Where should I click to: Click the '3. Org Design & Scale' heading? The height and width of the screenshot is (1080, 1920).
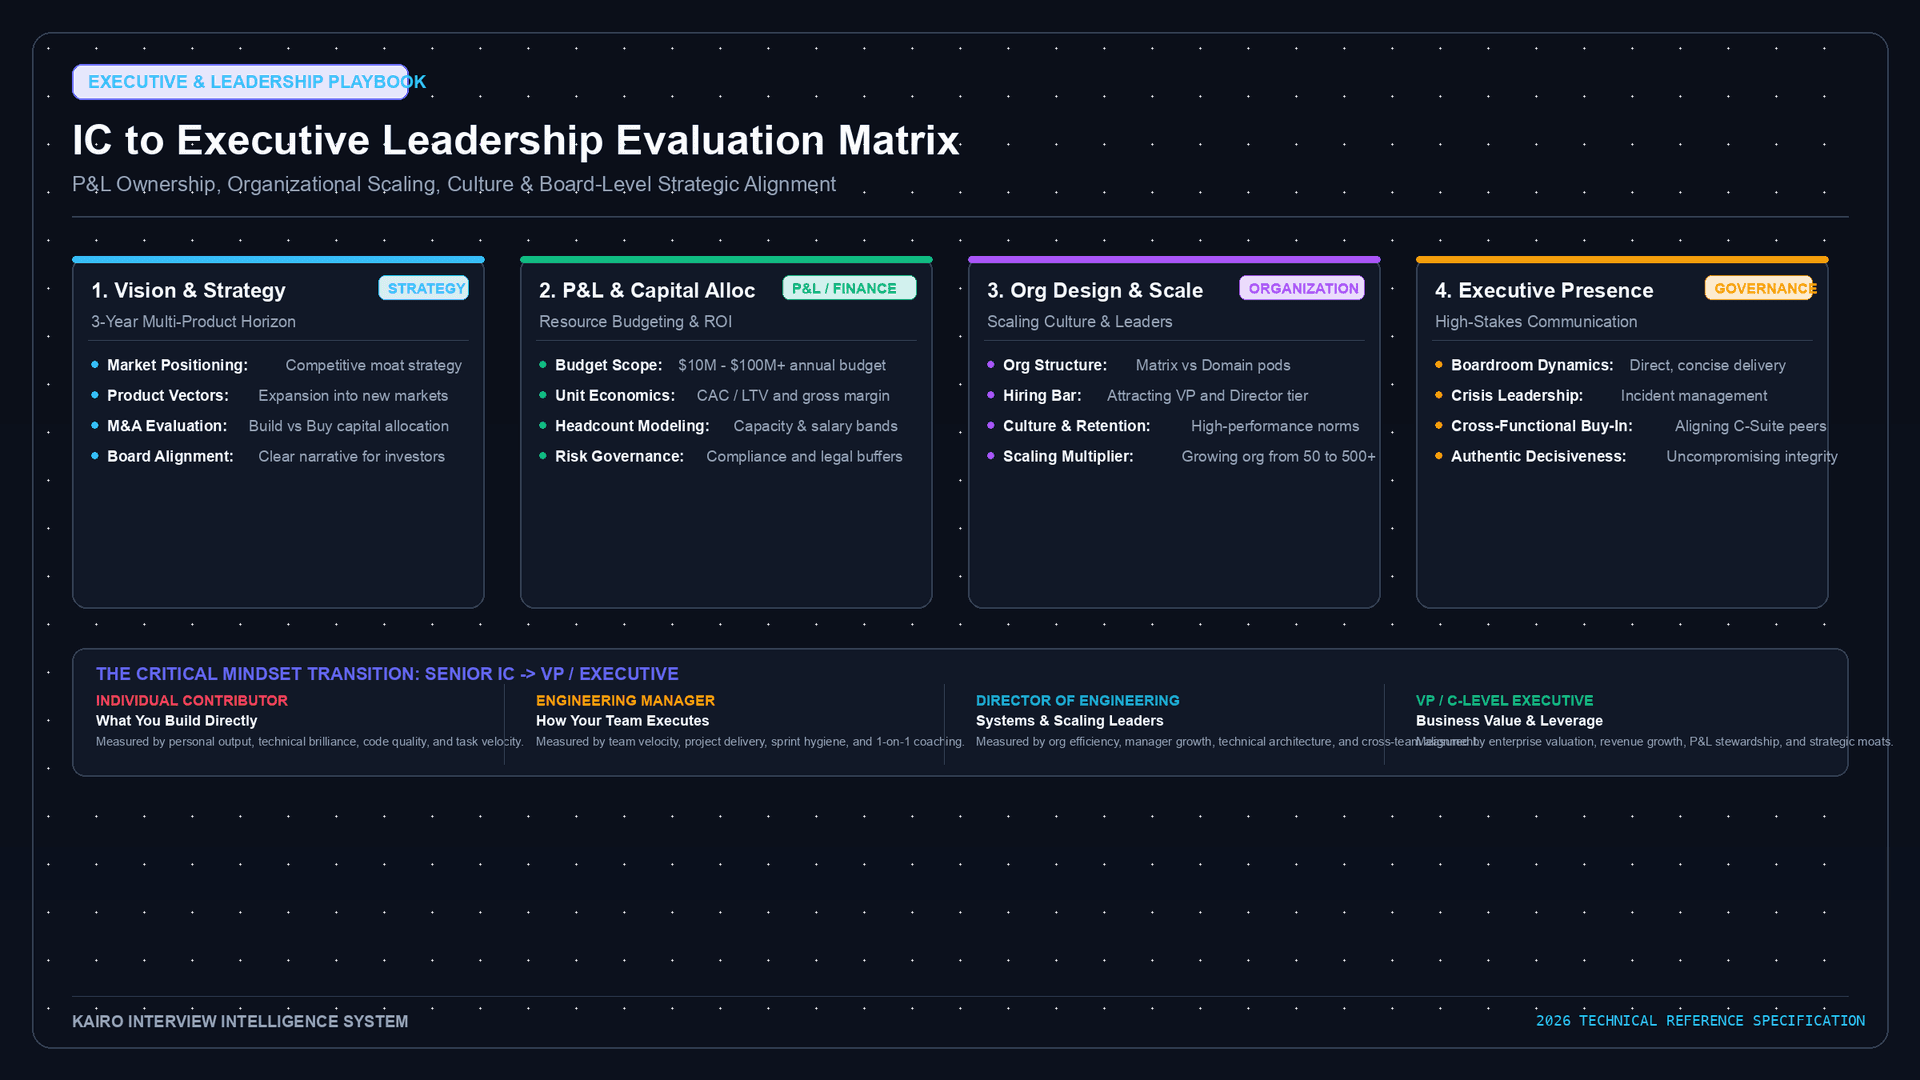1095,290
